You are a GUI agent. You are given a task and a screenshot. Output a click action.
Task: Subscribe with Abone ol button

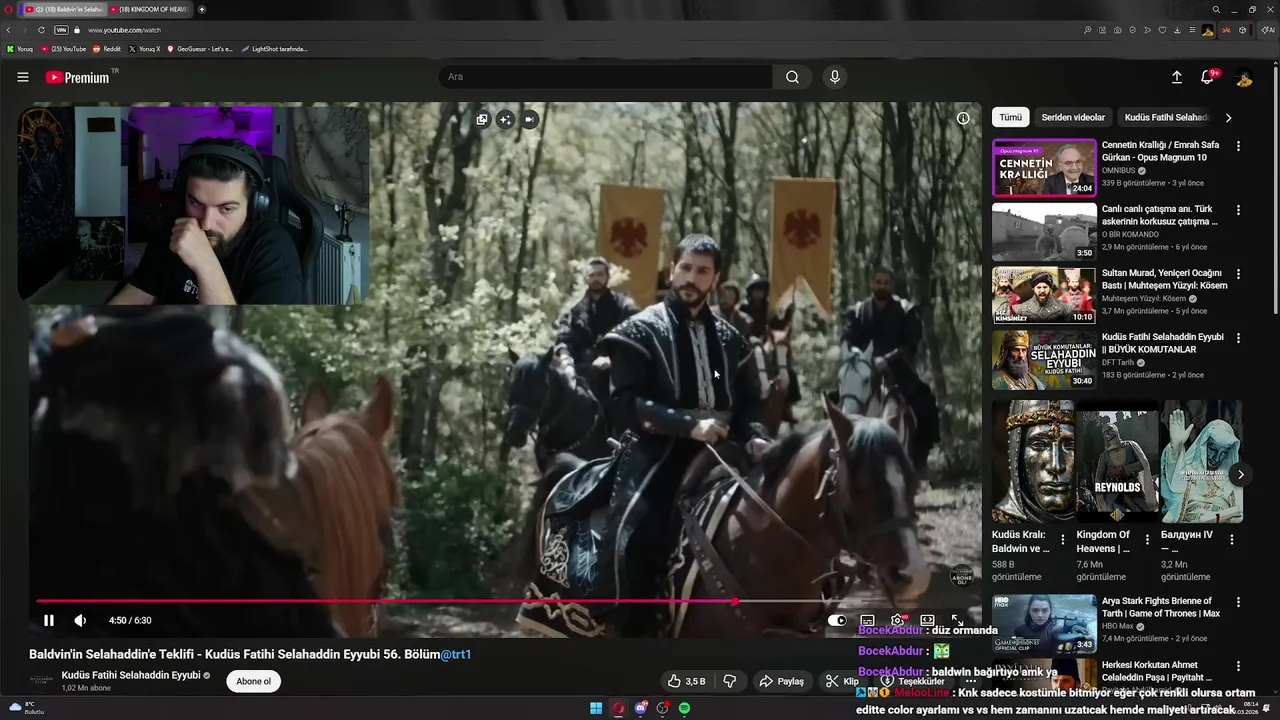pyautogui.click(x=253, y=681)
